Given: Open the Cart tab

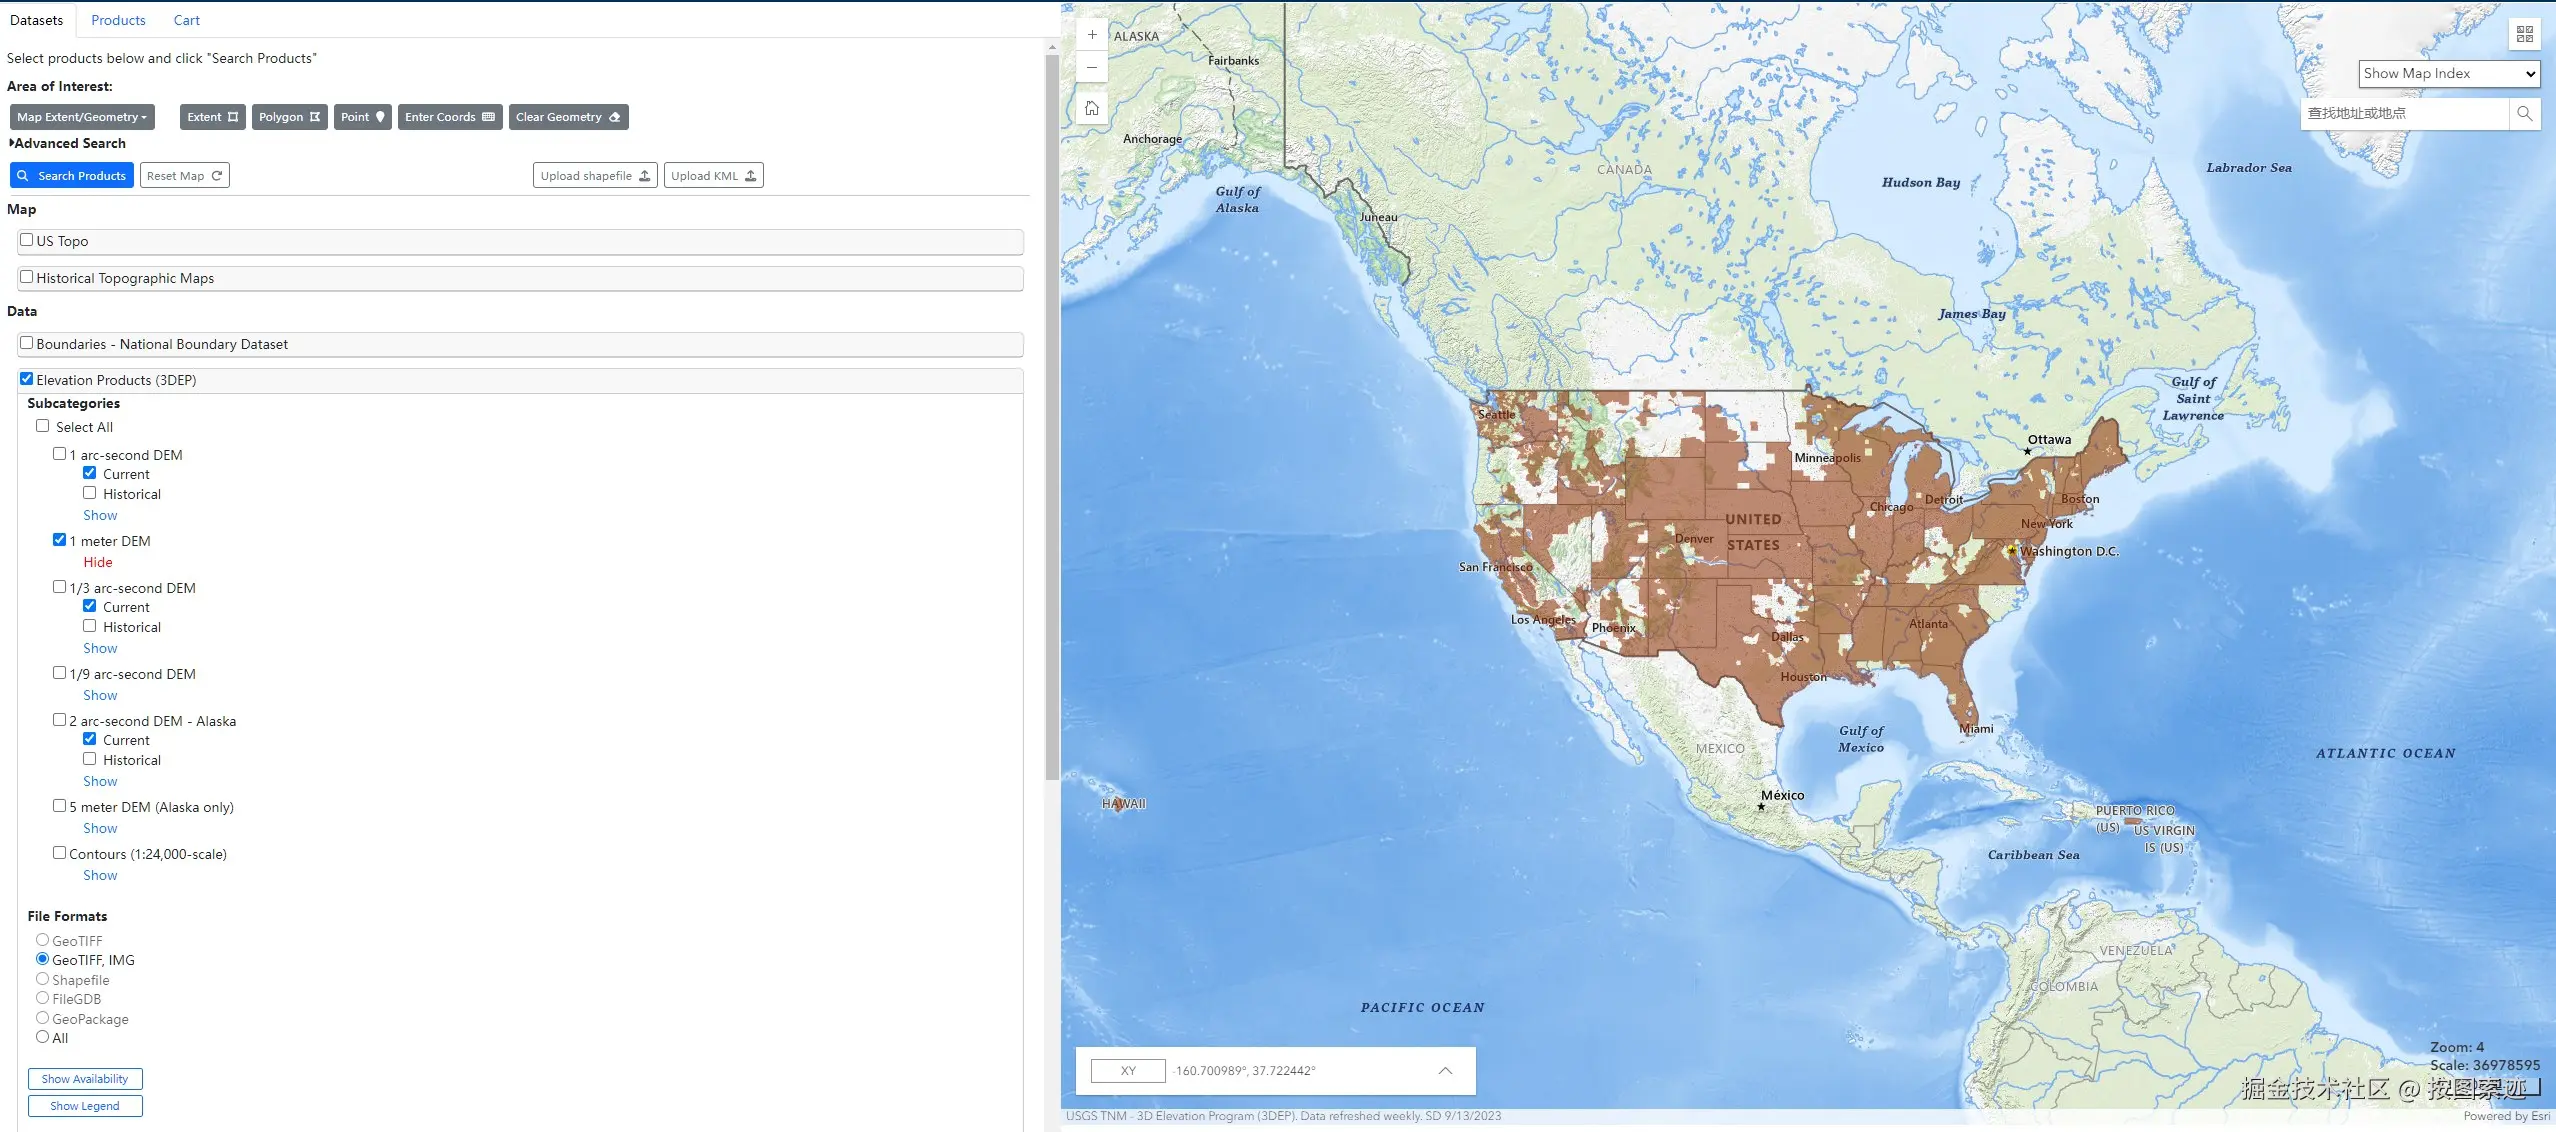Looking at the screenshot, I should coord(186,20).
